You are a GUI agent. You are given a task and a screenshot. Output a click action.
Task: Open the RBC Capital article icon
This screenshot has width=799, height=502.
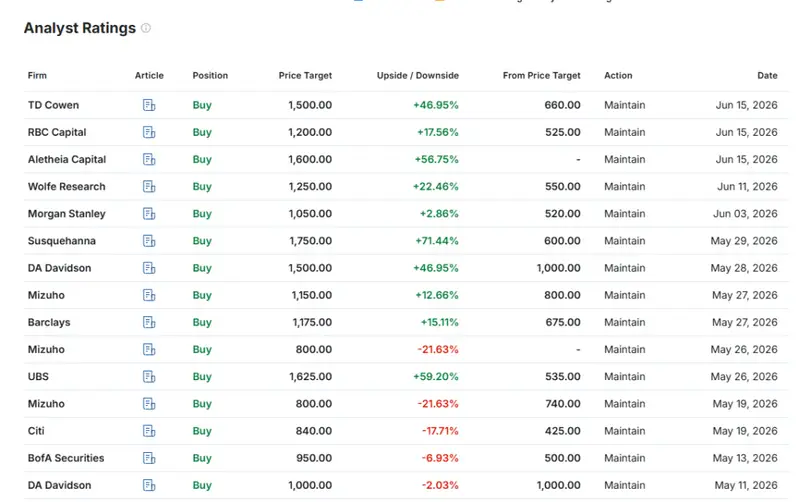(149, 132)
